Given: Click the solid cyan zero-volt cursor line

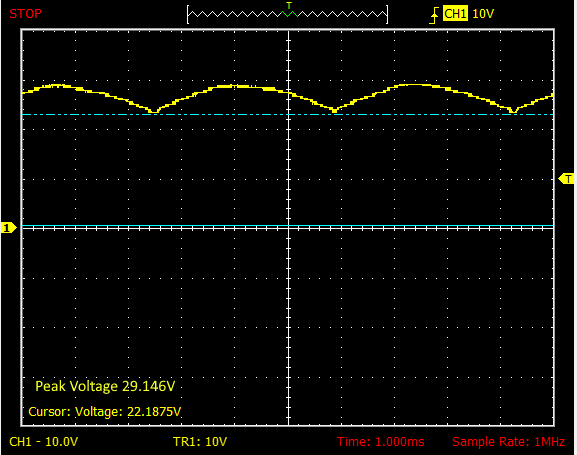Looking at the screenshot, I should [x=287, y=225].
